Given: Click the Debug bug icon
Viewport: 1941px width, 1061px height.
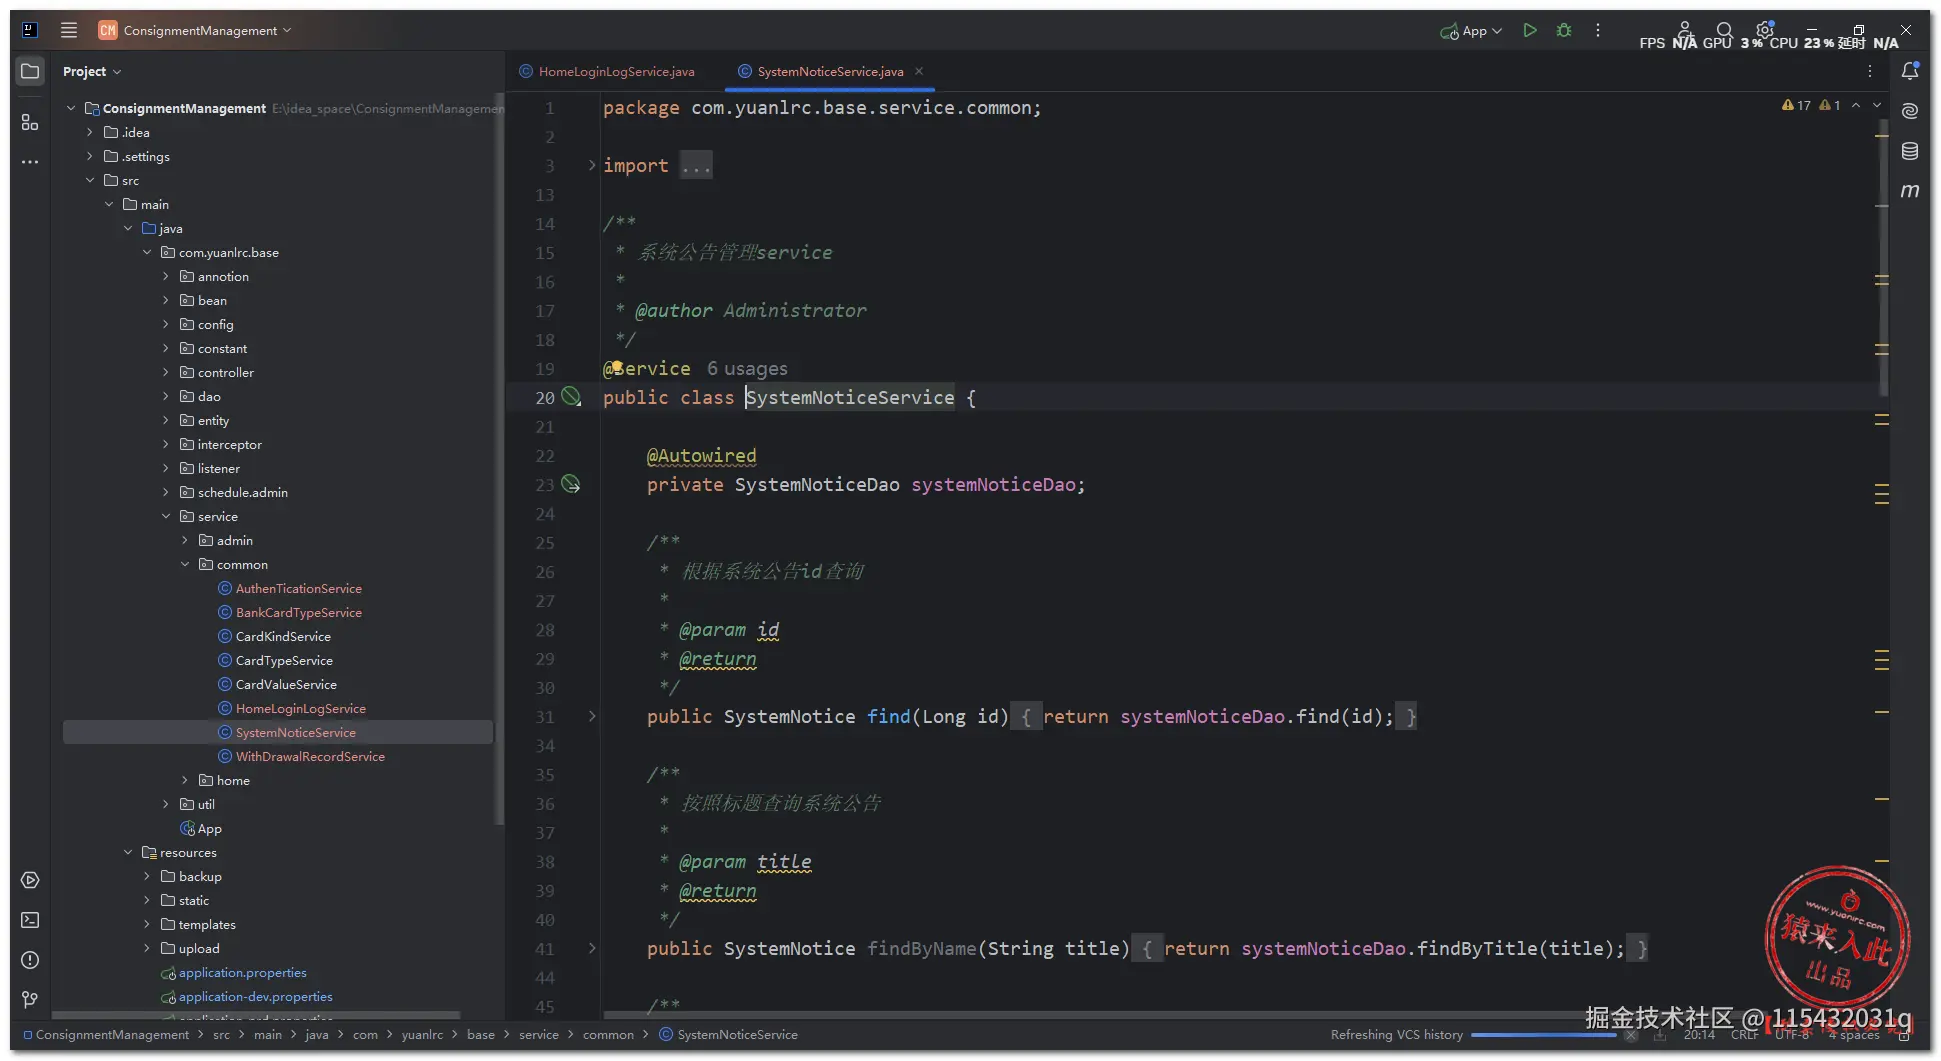Looking at the screenshot, I should (x=1564, y=31).
